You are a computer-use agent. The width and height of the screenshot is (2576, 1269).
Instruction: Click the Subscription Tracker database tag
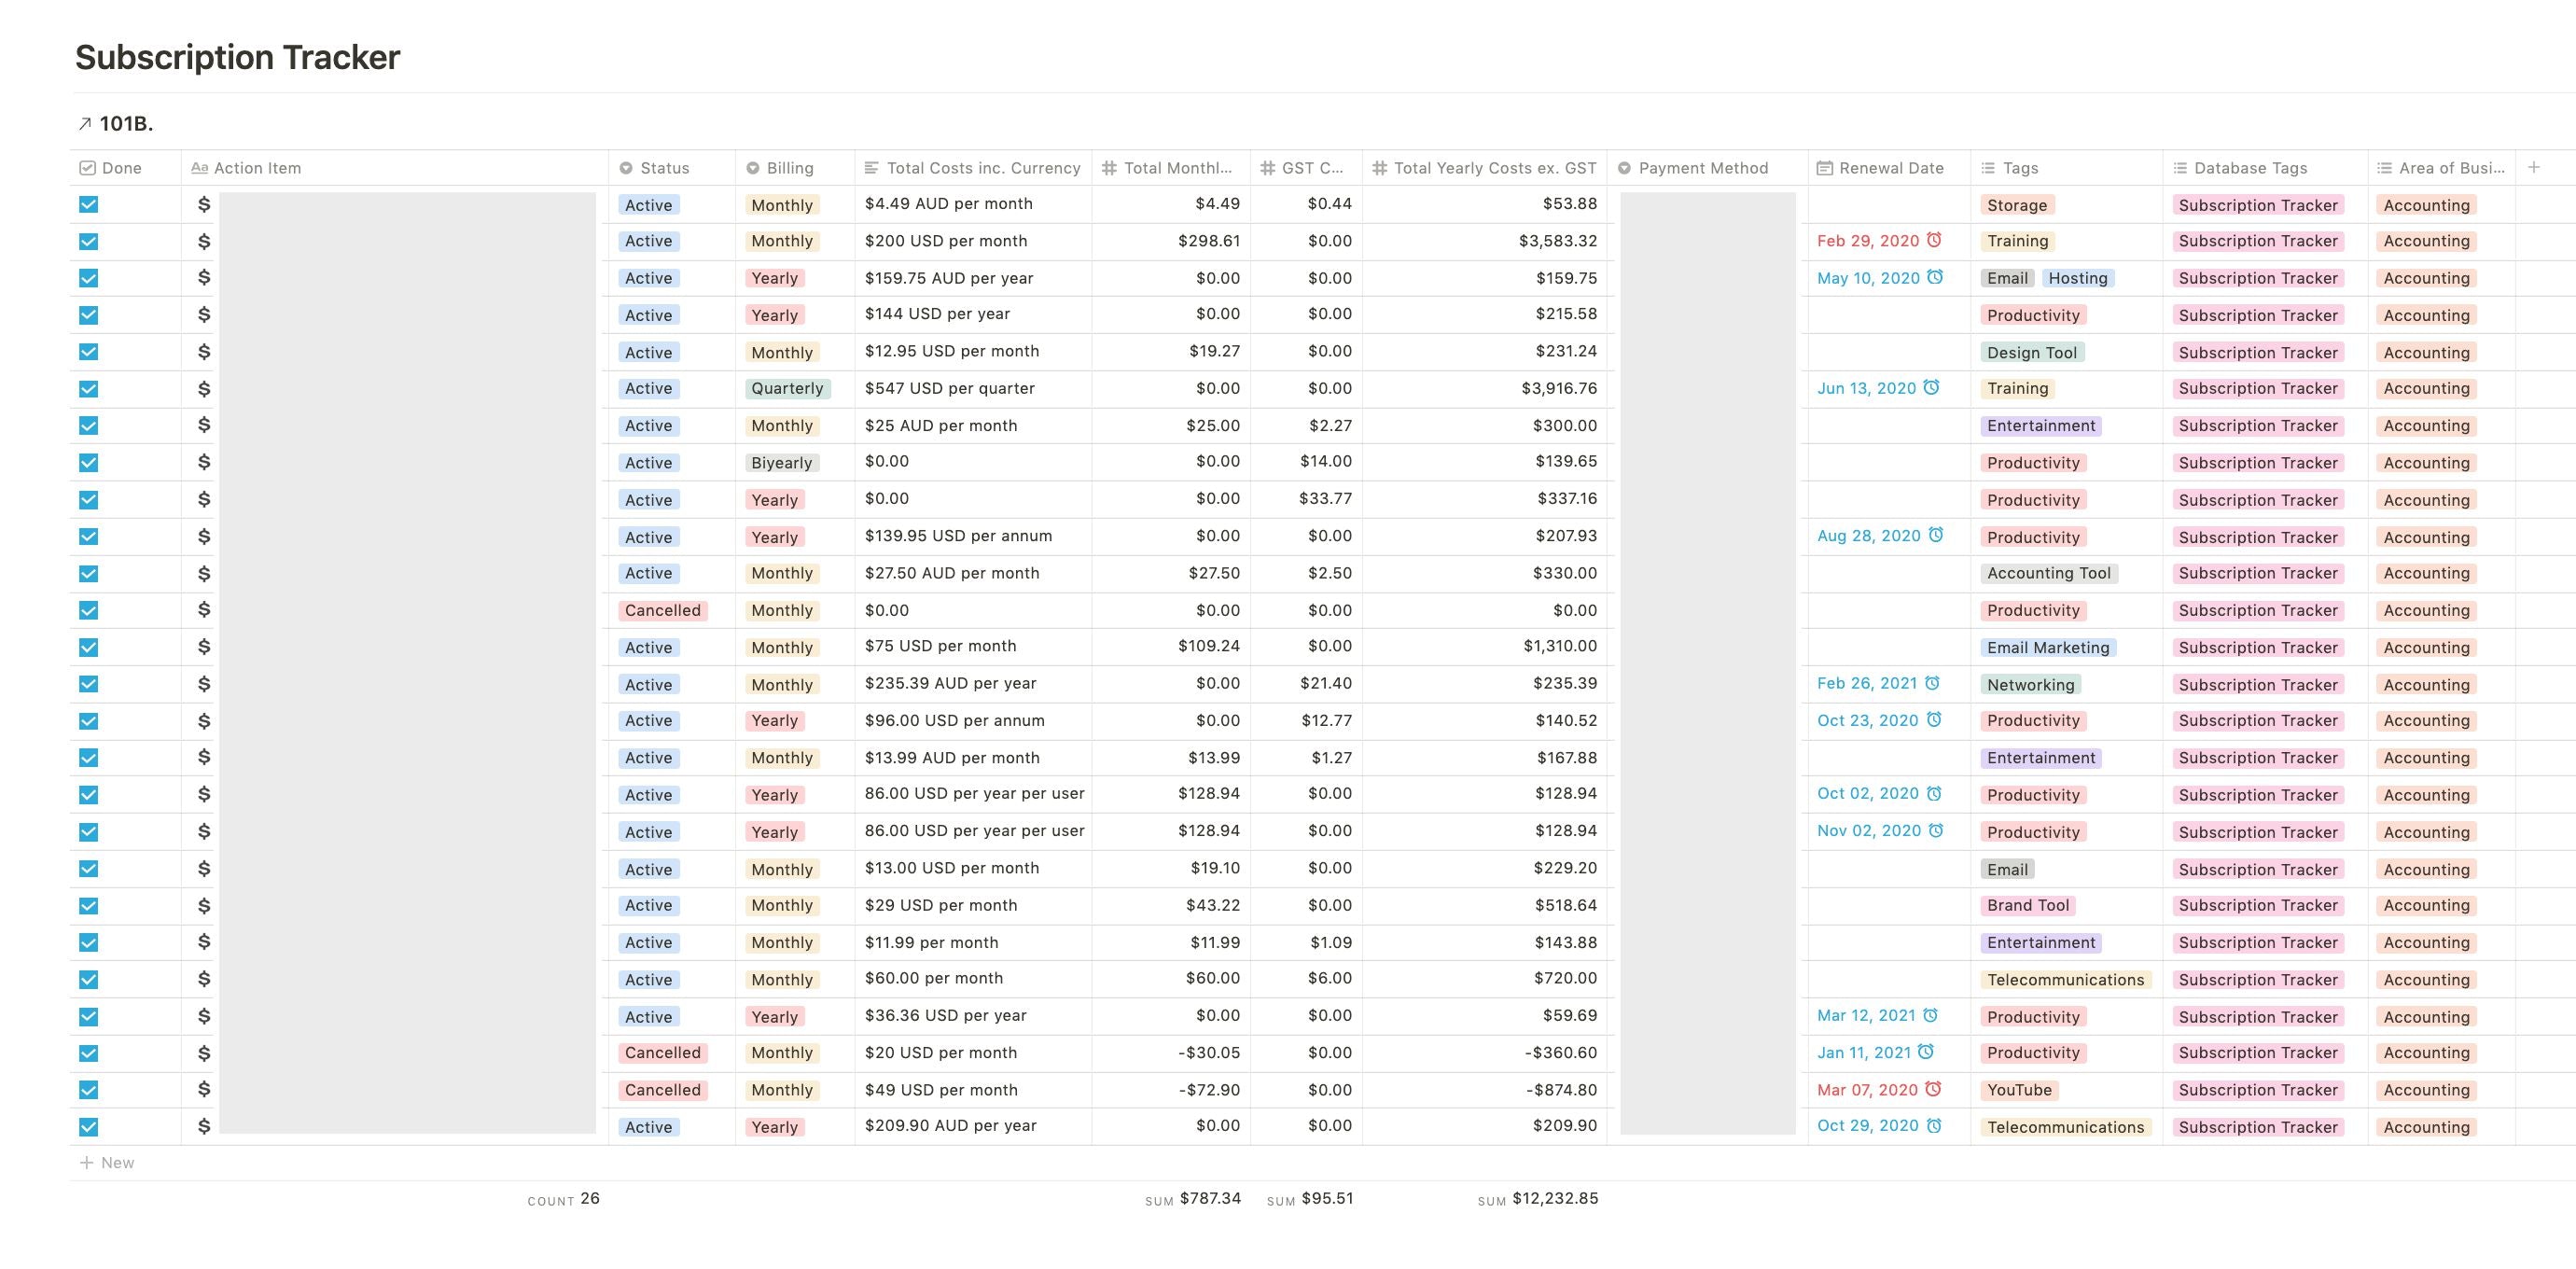(x=2256, y=202)
